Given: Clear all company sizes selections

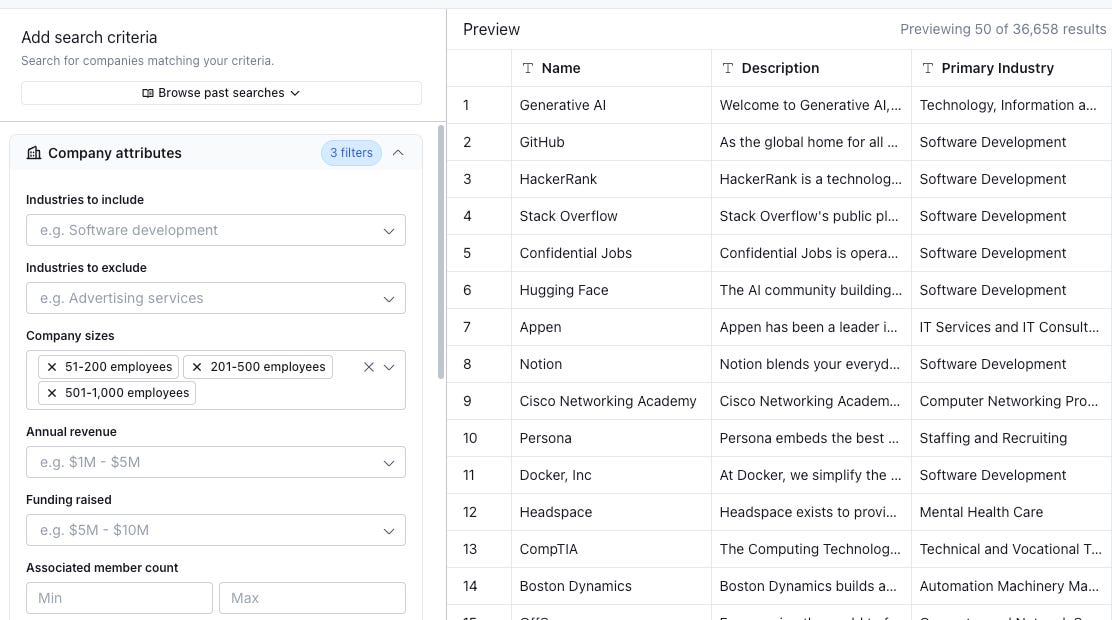Looking at the screenshot, I should click(x=369, y=367).
